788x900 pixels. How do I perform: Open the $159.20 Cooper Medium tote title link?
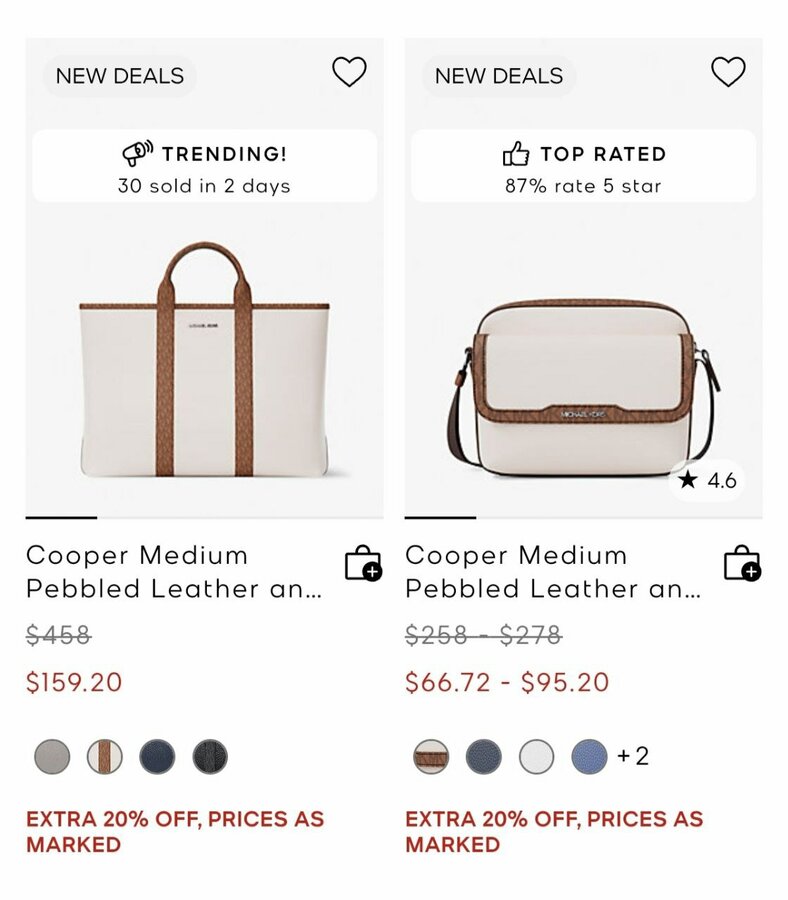pyautogui.click(x=175, y=572)
